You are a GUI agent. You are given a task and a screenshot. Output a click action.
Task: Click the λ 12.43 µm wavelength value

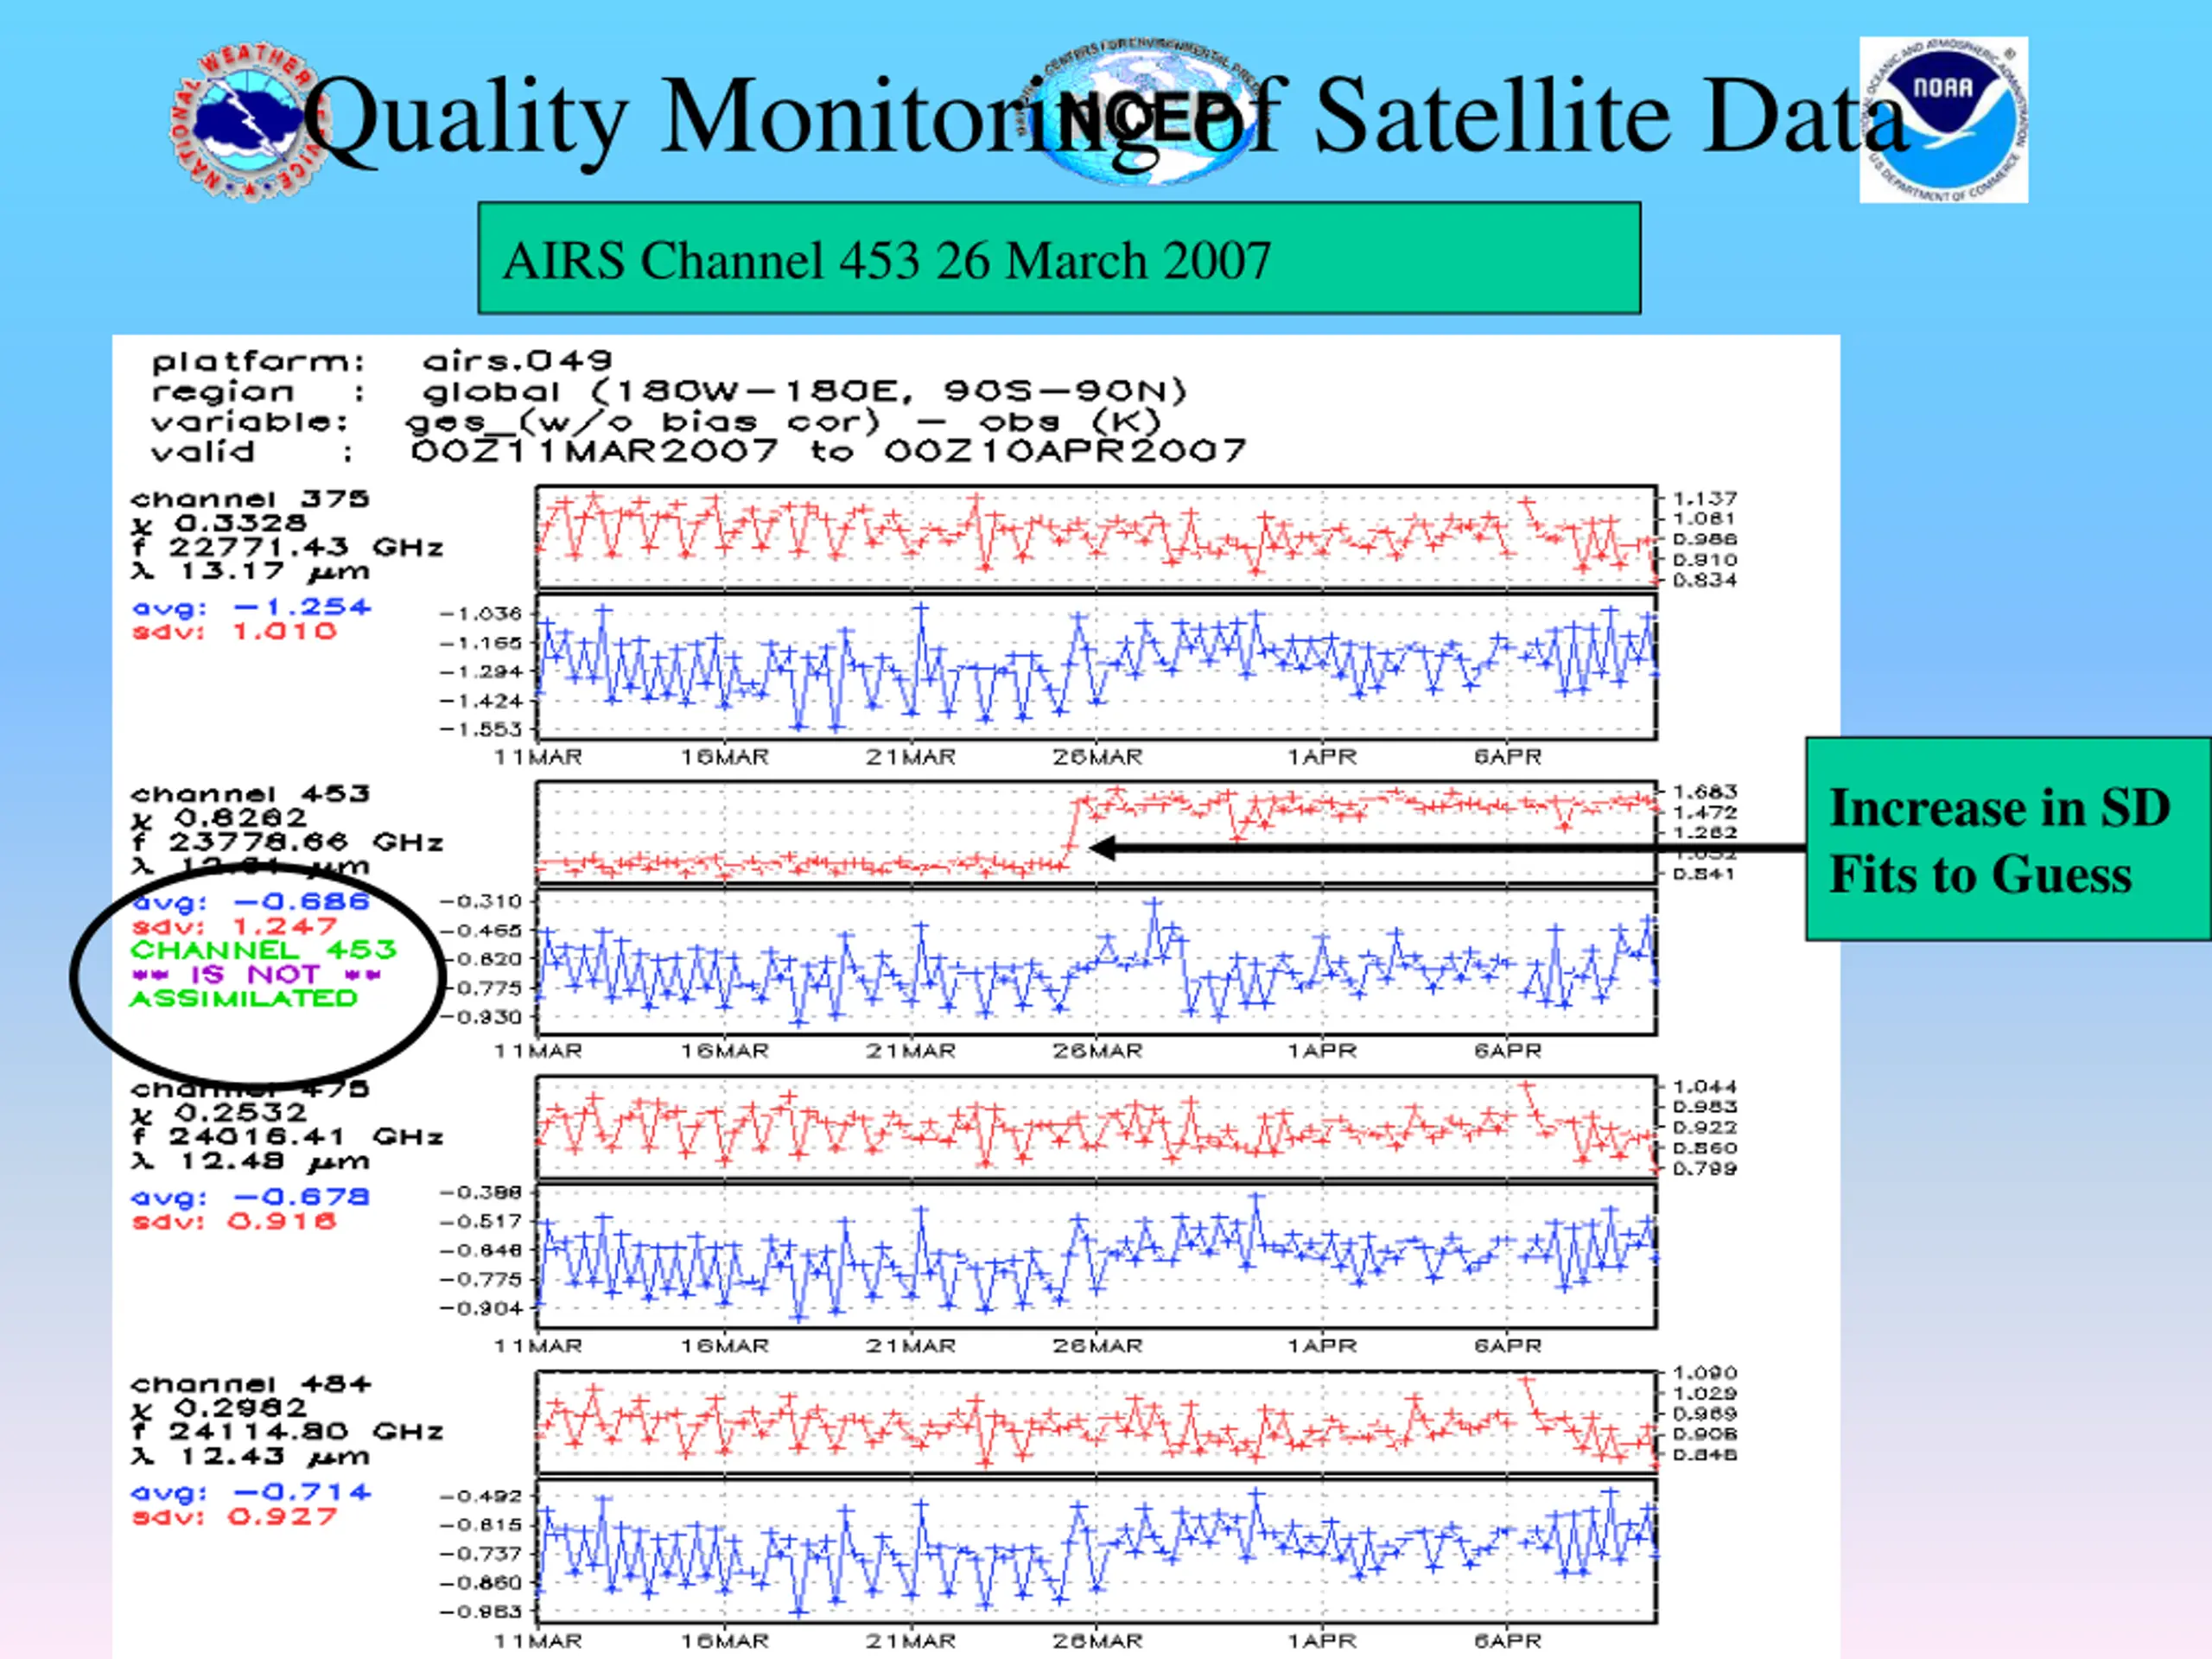250,1457
